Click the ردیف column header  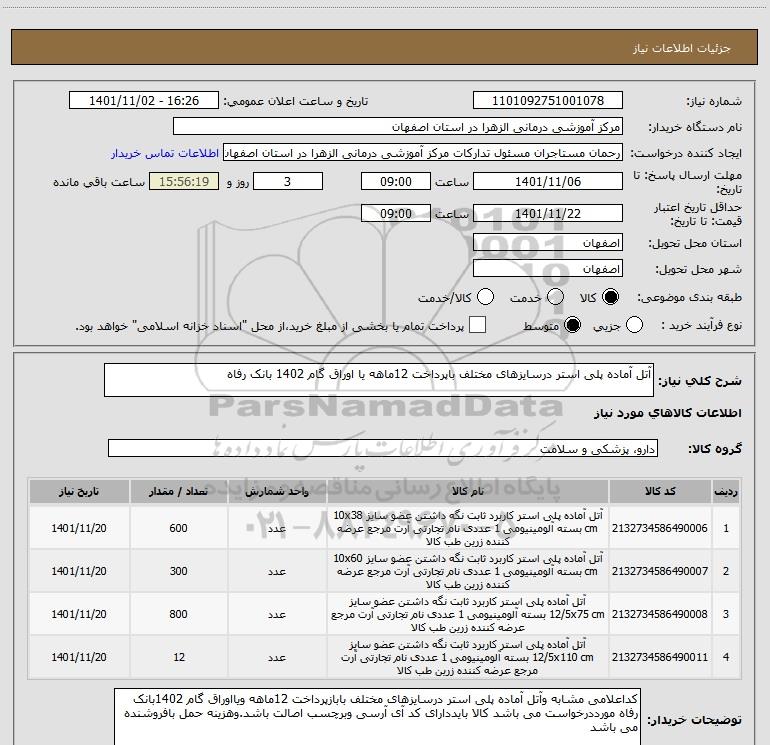pos(726,492)
